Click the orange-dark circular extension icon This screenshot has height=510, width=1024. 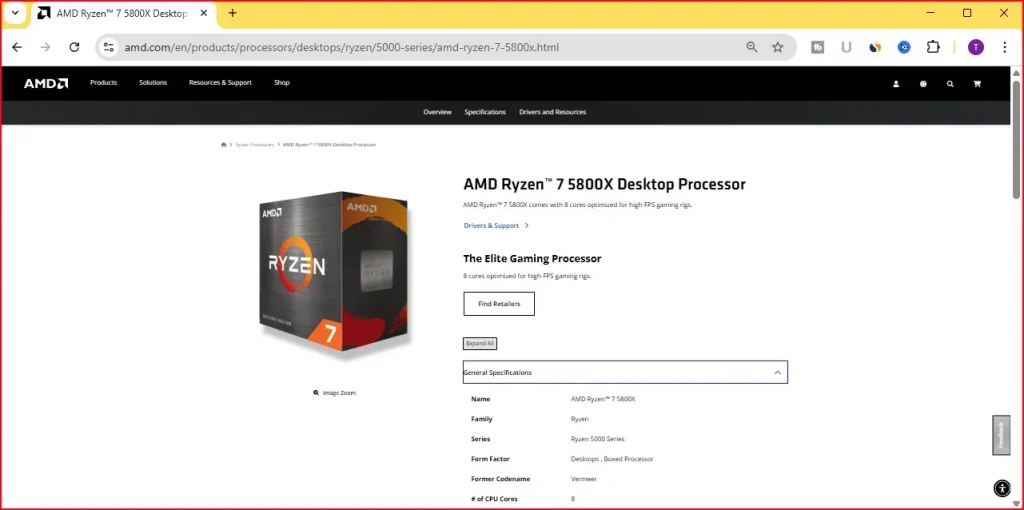(x=875, y=47)
